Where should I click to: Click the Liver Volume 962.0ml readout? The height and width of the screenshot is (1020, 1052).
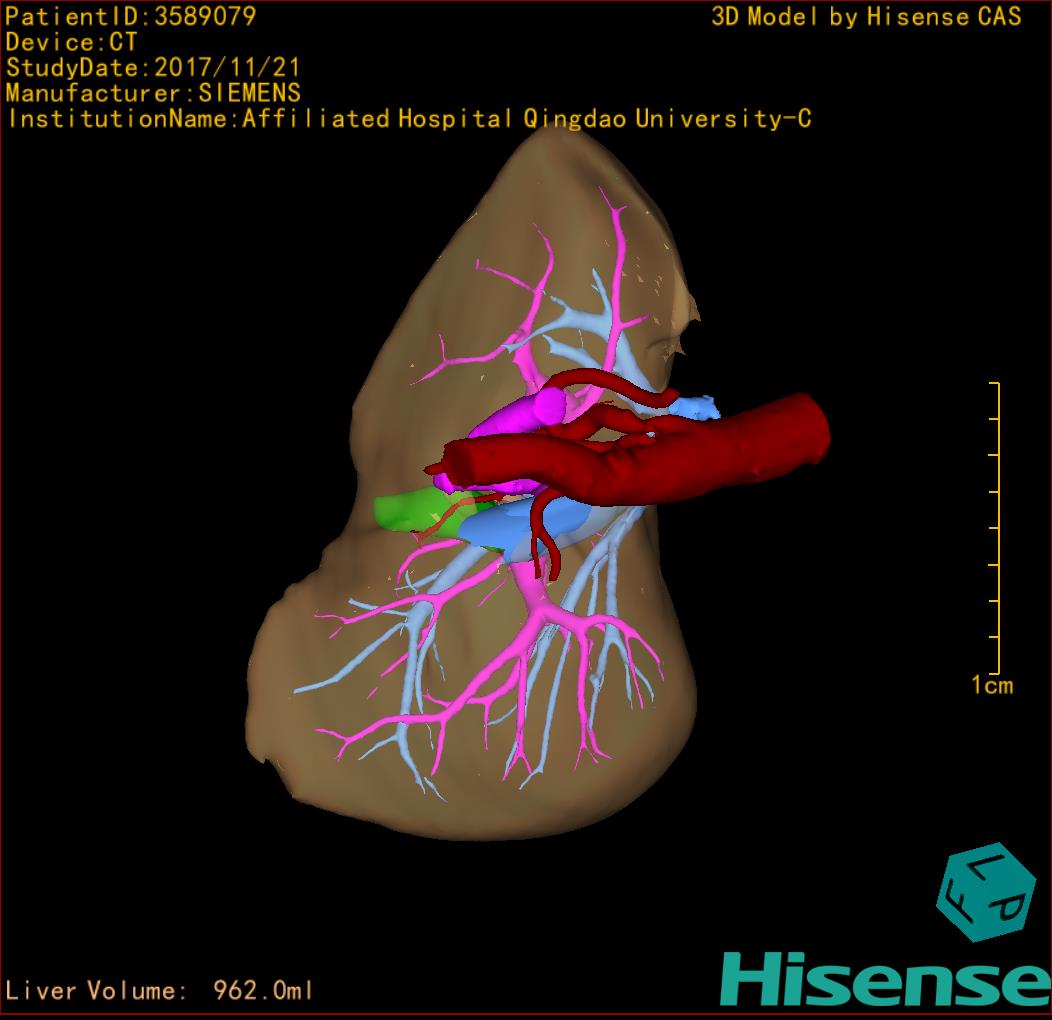click(160, 991)
